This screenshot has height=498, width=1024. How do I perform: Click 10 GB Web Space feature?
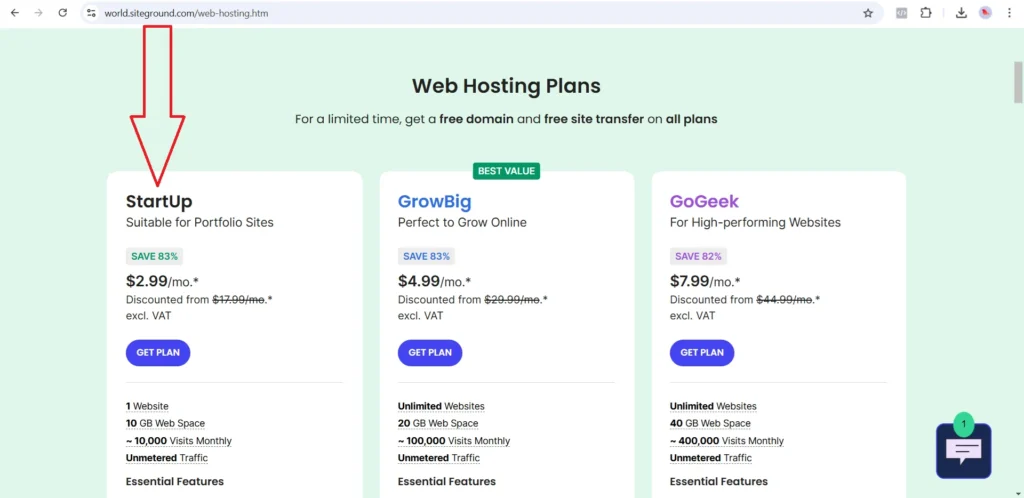[165, 424]
